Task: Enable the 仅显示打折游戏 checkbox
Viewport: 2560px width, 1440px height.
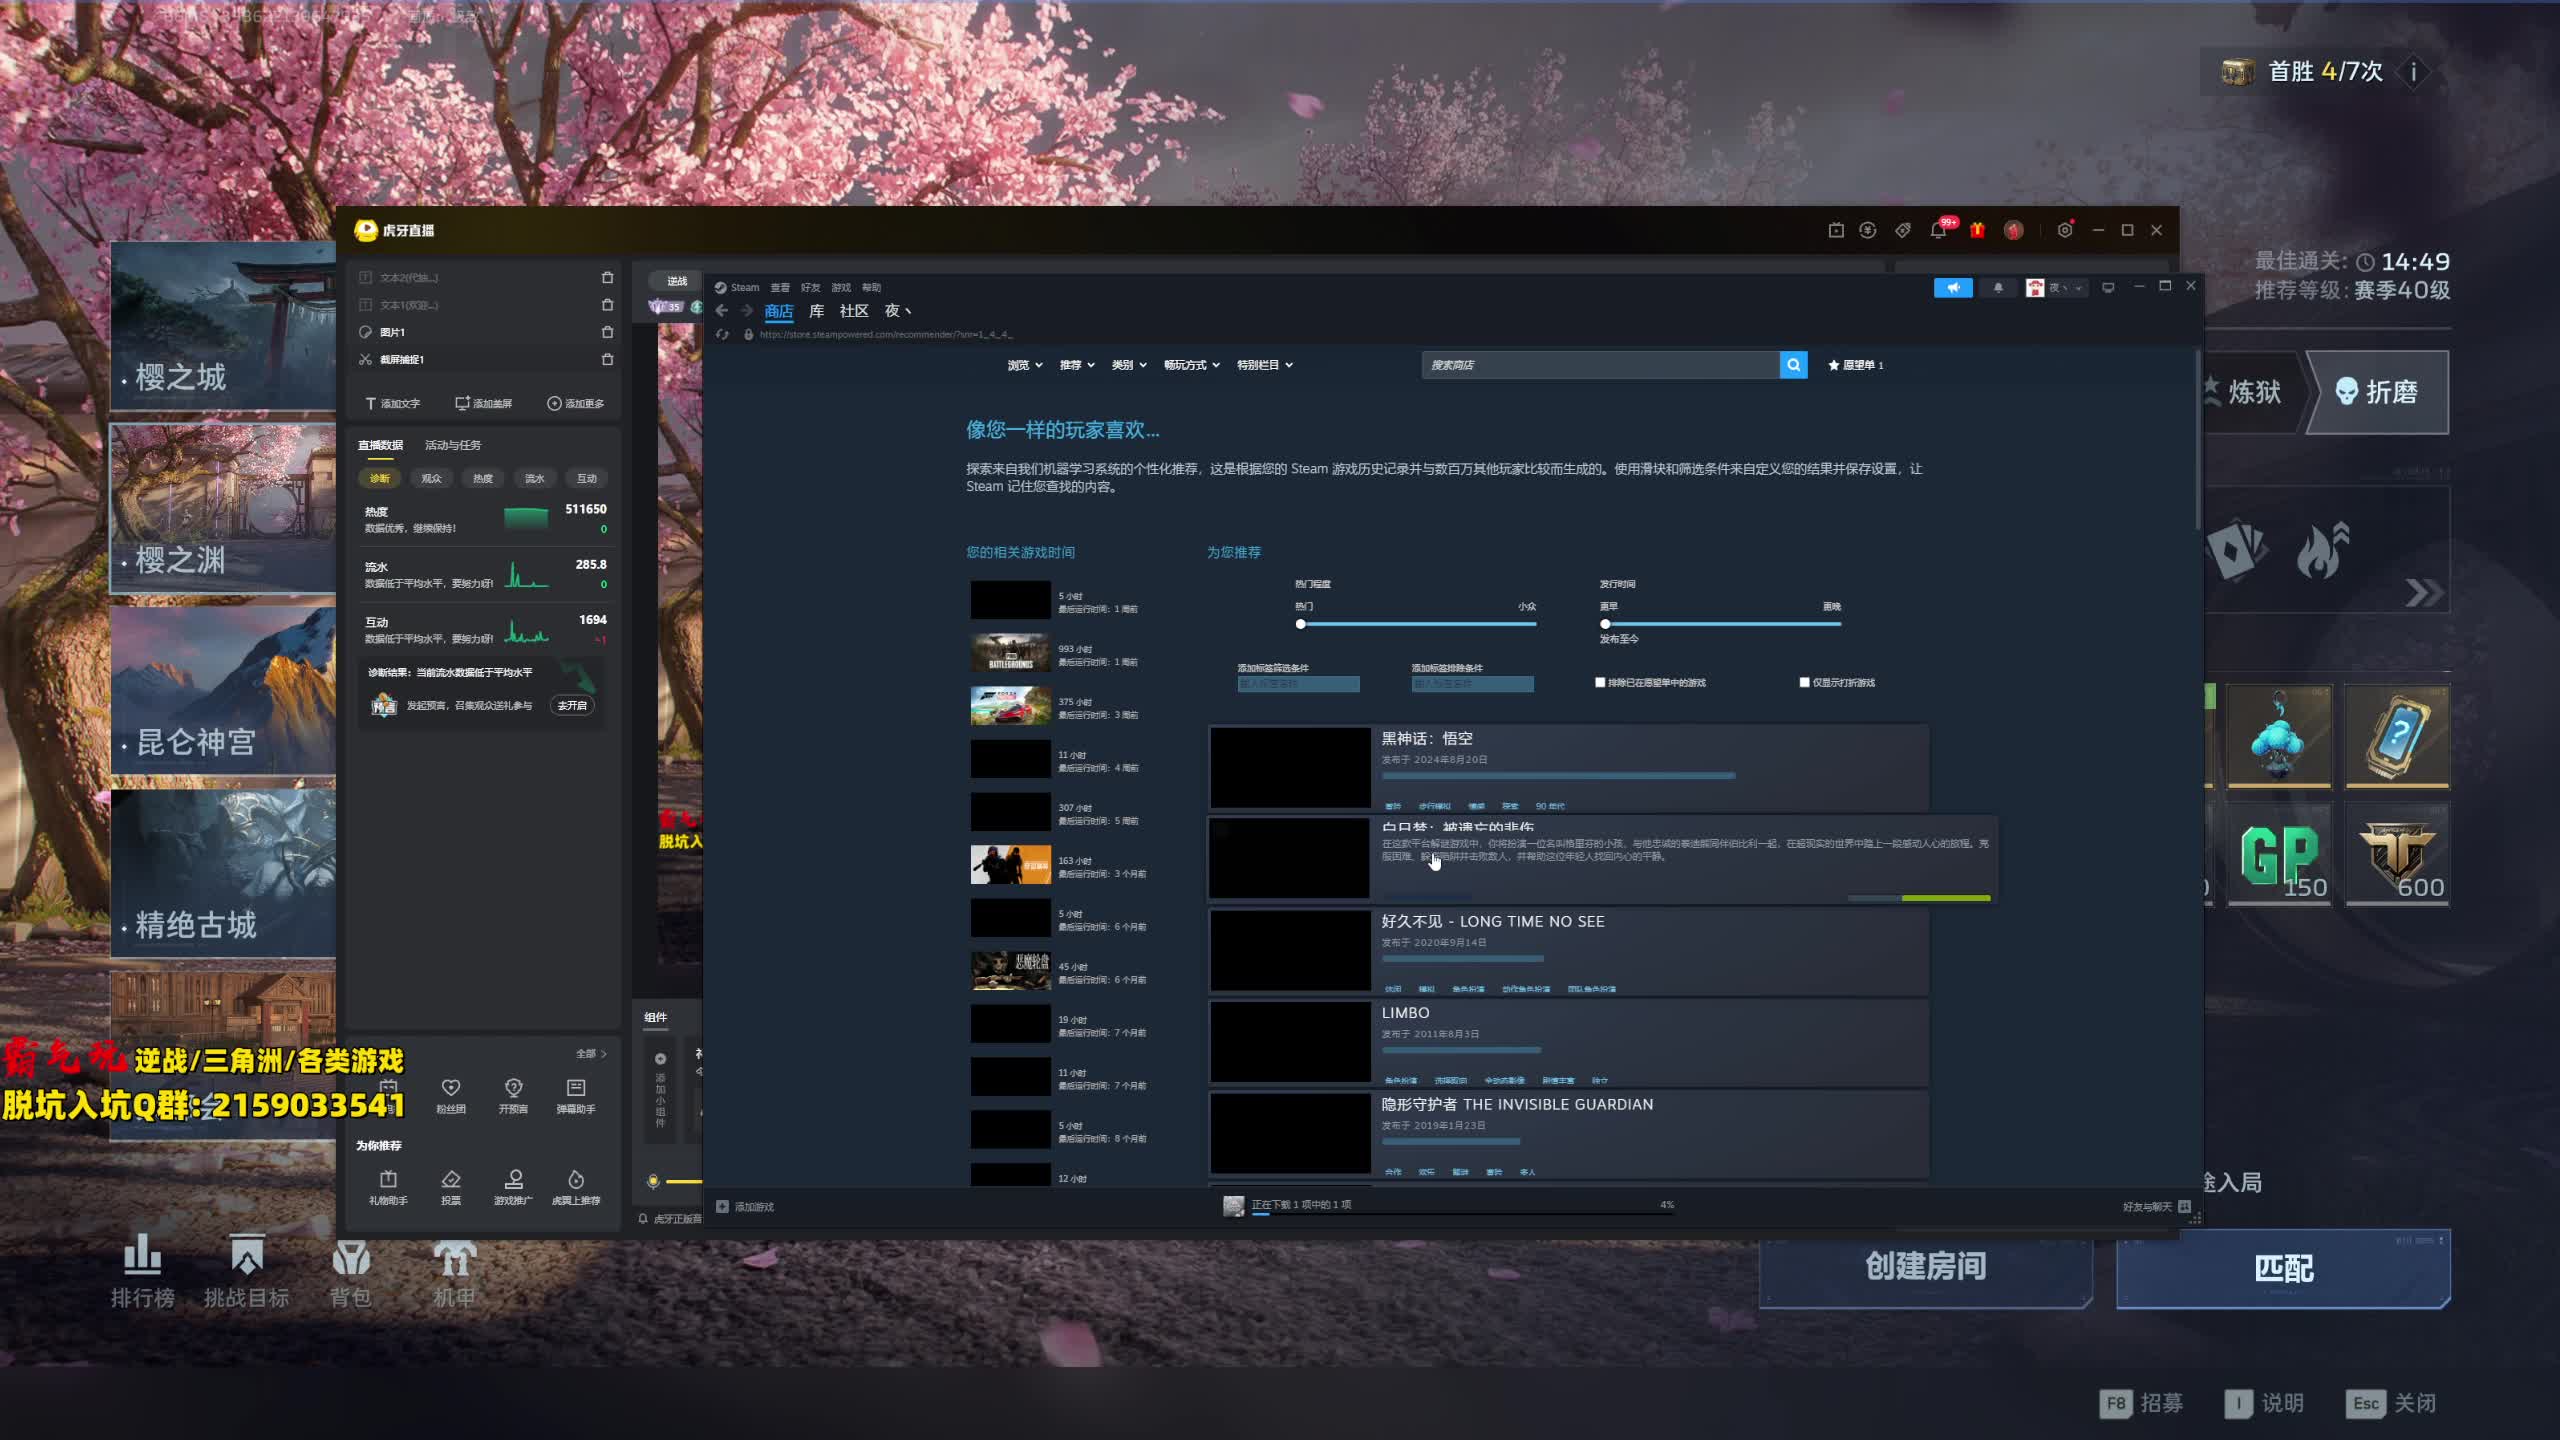Action: (x=1804, y=683)
